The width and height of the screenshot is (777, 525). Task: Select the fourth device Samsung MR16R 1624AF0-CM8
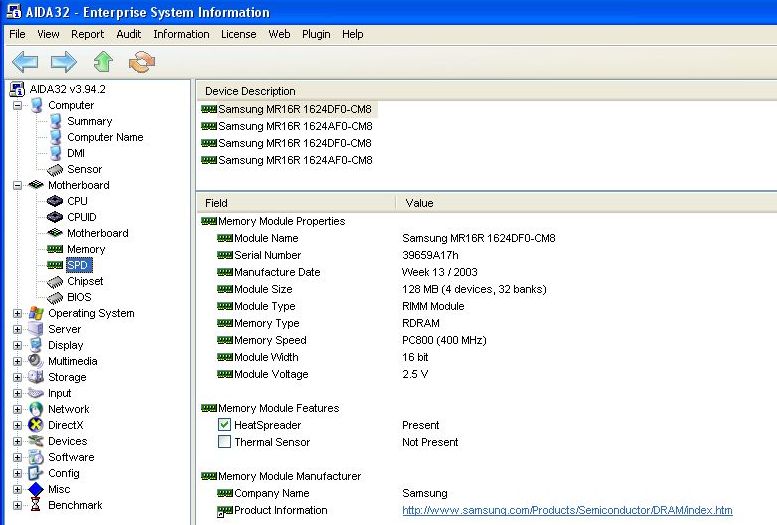click(x=295, y=160)
